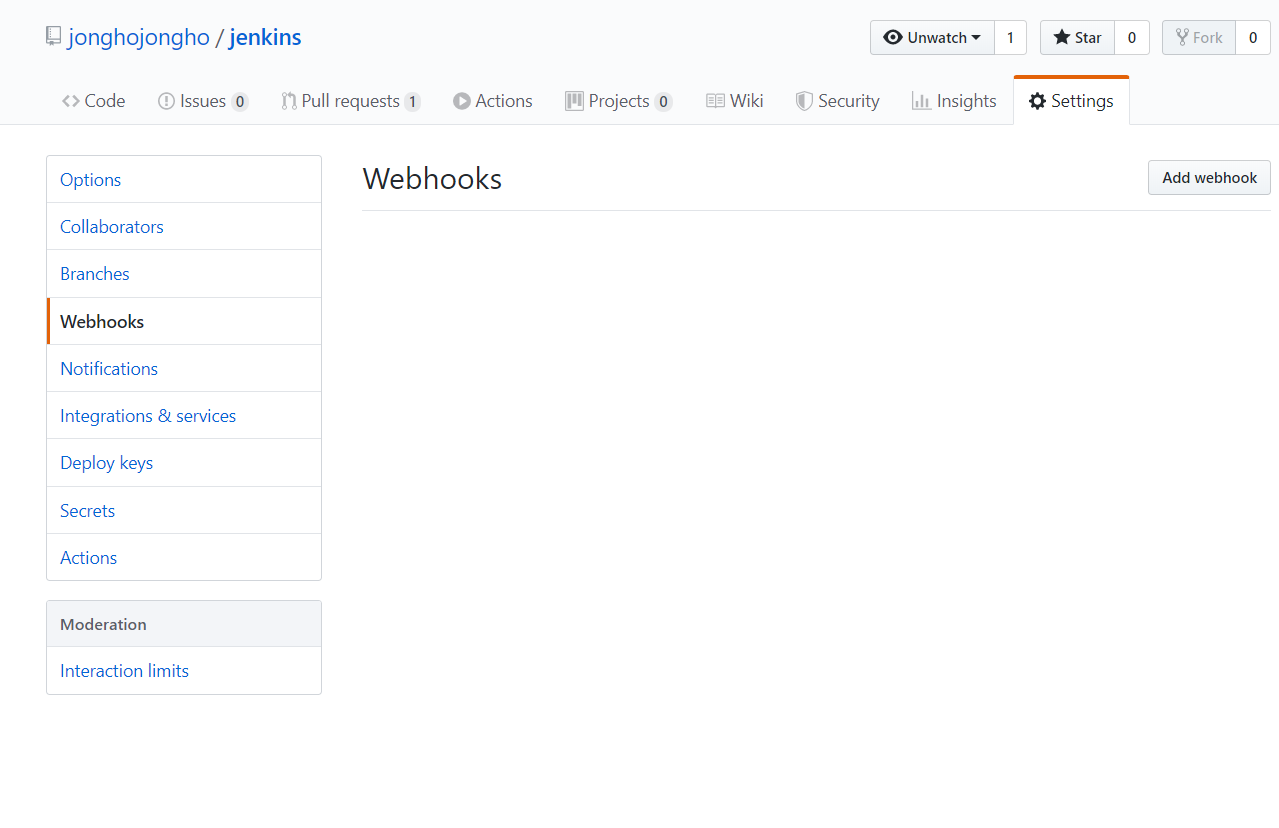The height and width of the screenshot is (828, 1279).
Task: Click the eye icon on Unwatch
Action: [893, 38]
